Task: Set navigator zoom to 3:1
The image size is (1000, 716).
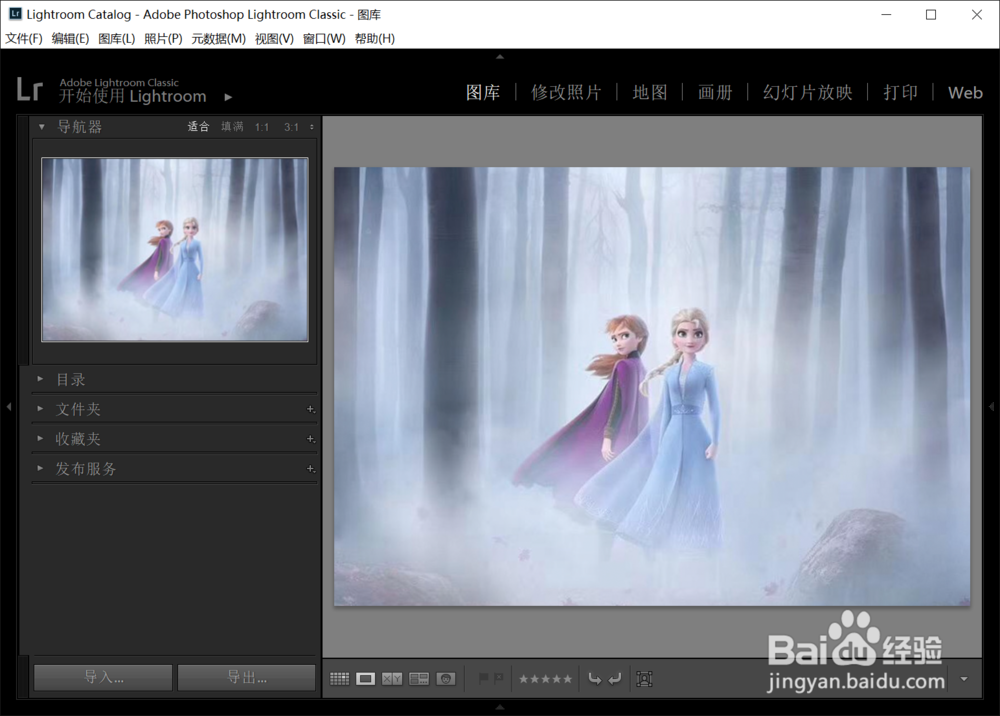Action: pos(291,128)
